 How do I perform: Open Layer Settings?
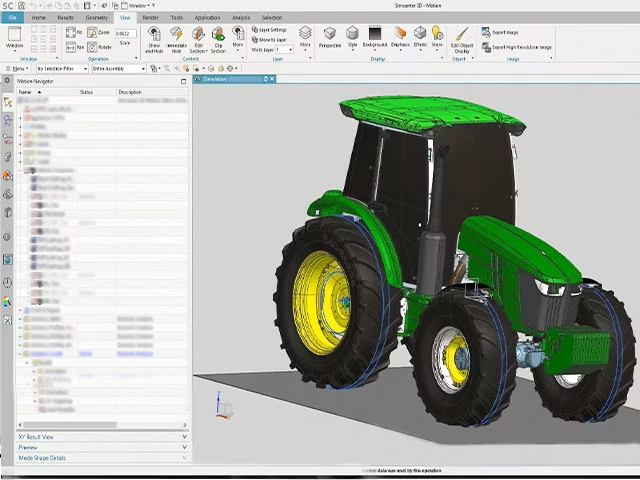coord(269,30)
